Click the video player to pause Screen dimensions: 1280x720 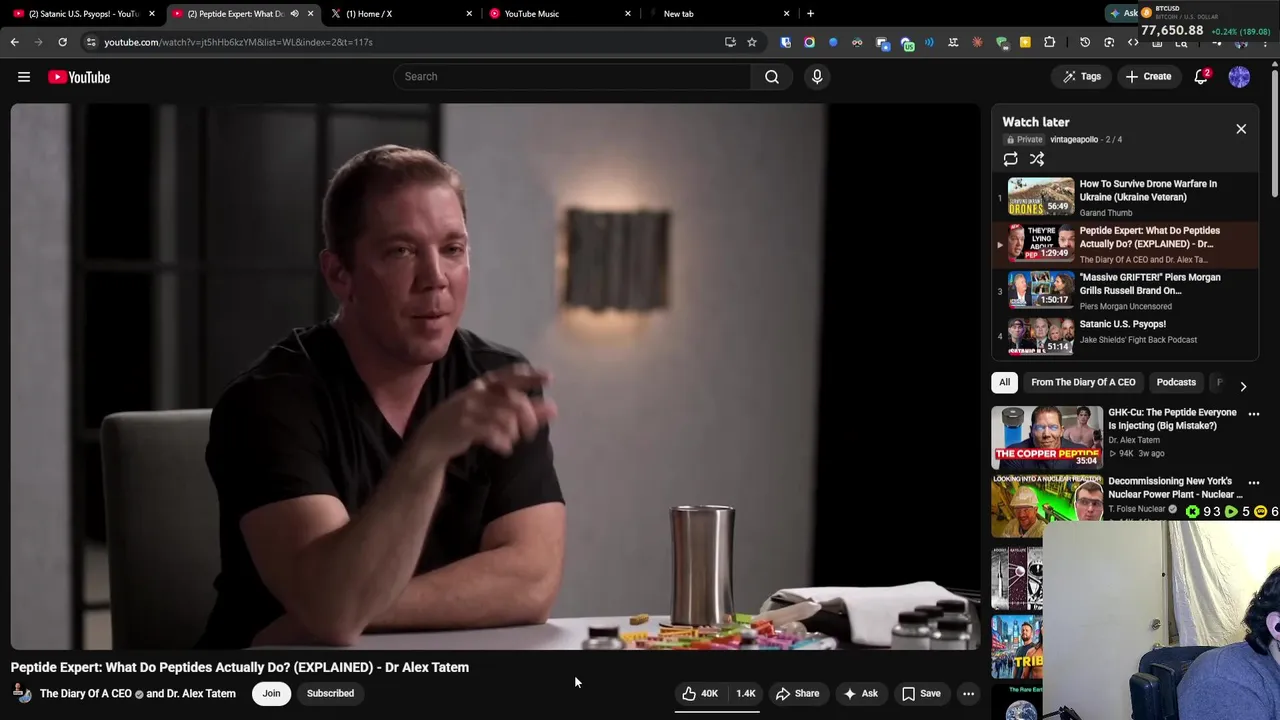click(x=495, y=377)
